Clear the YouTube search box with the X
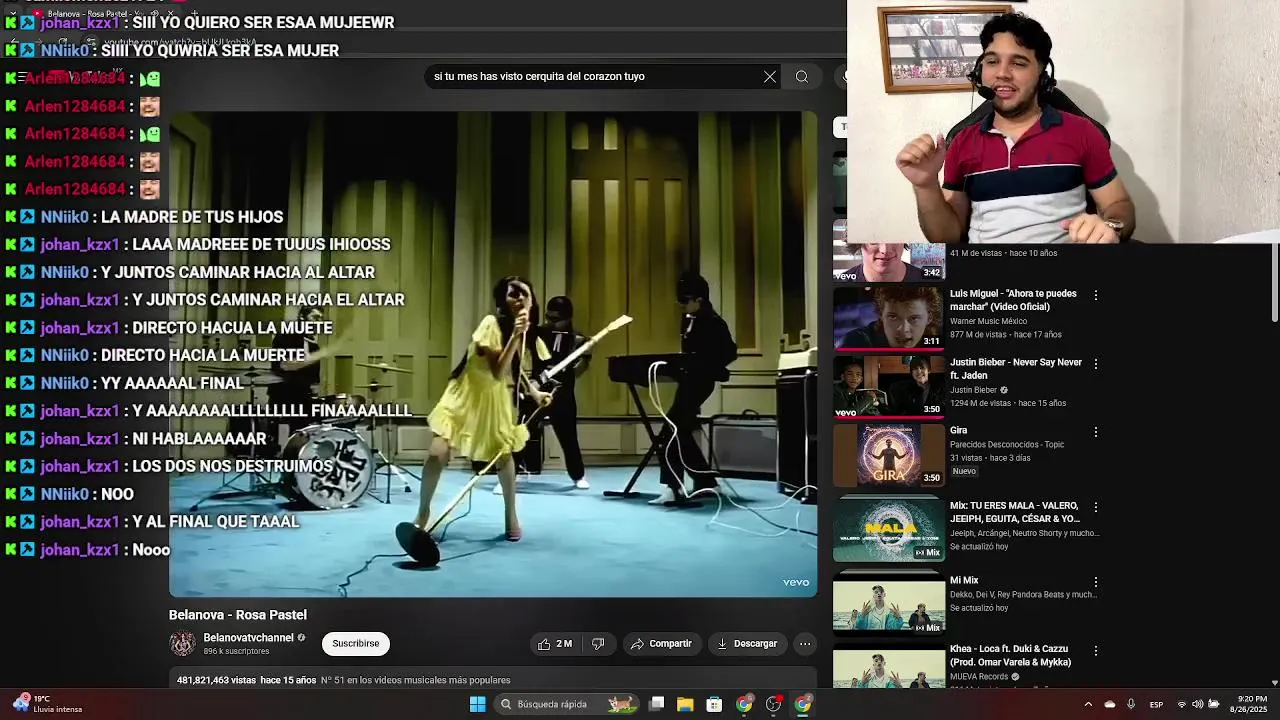Image resolution: width=1280 pixels, height=720 pixels. 770,76
